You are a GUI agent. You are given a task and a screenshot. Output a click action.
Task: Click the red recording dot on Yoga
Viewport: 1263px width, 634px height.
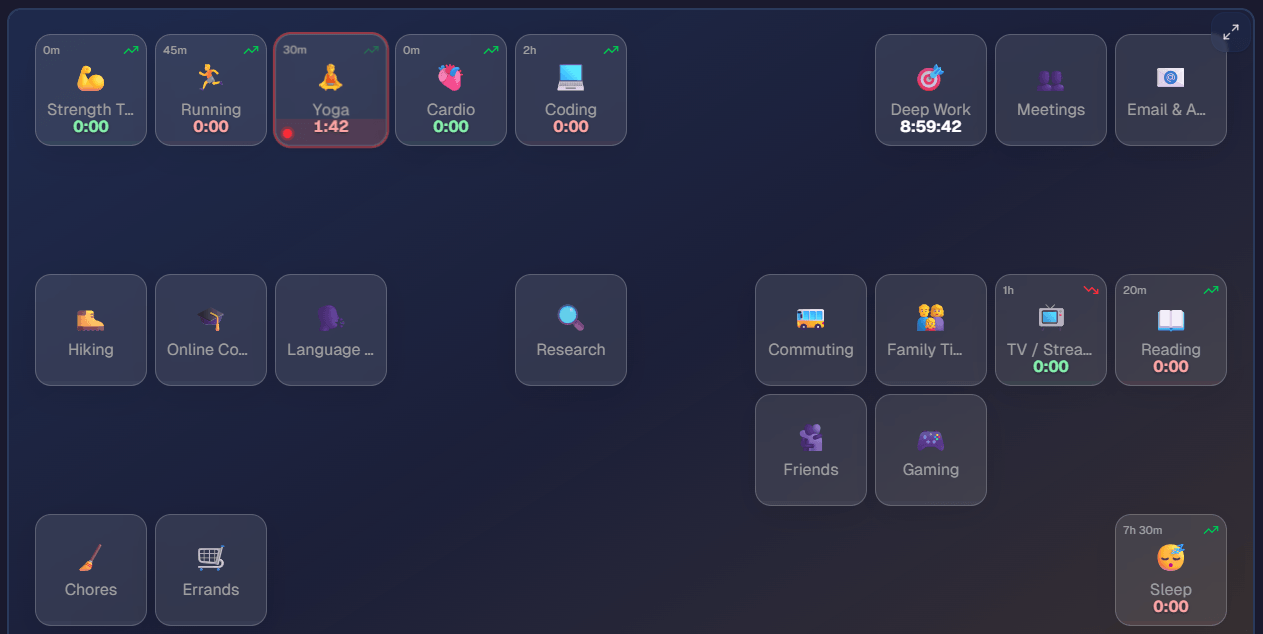point(287,133)
